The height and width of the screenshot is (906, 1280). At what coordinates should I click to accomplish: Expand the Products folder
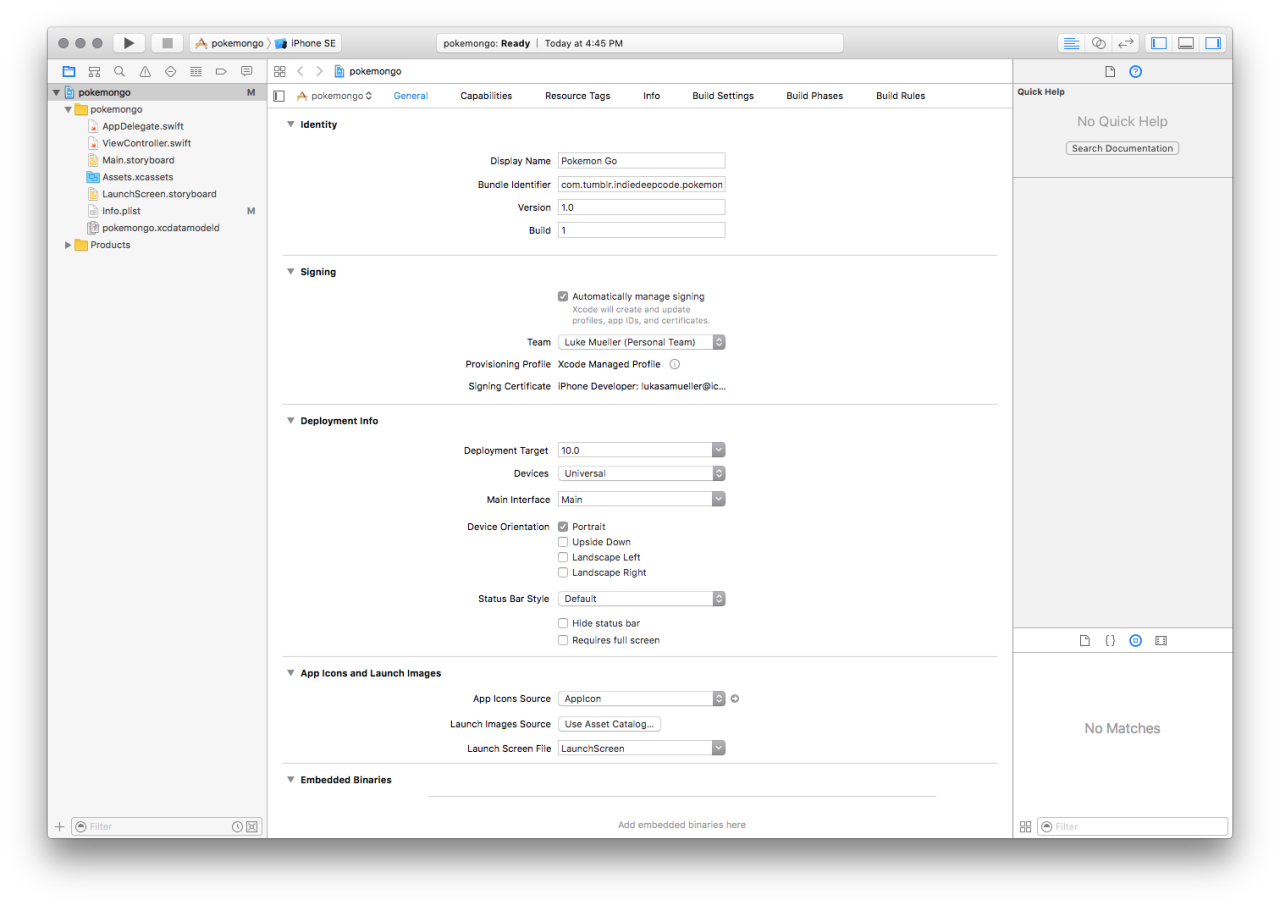68,245
